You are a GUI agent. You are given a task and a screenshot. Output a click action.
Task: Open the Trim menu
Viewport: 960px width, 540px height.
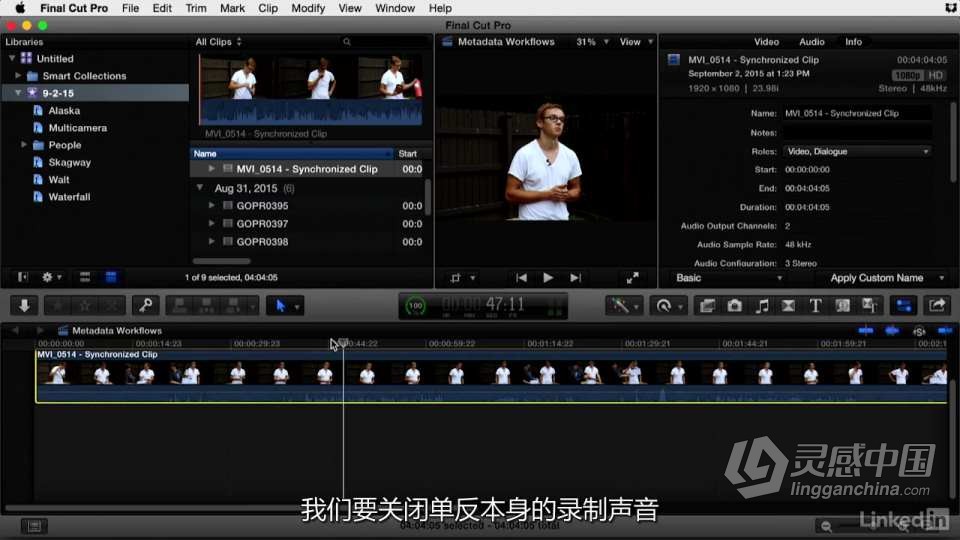[x=196, y=8]
